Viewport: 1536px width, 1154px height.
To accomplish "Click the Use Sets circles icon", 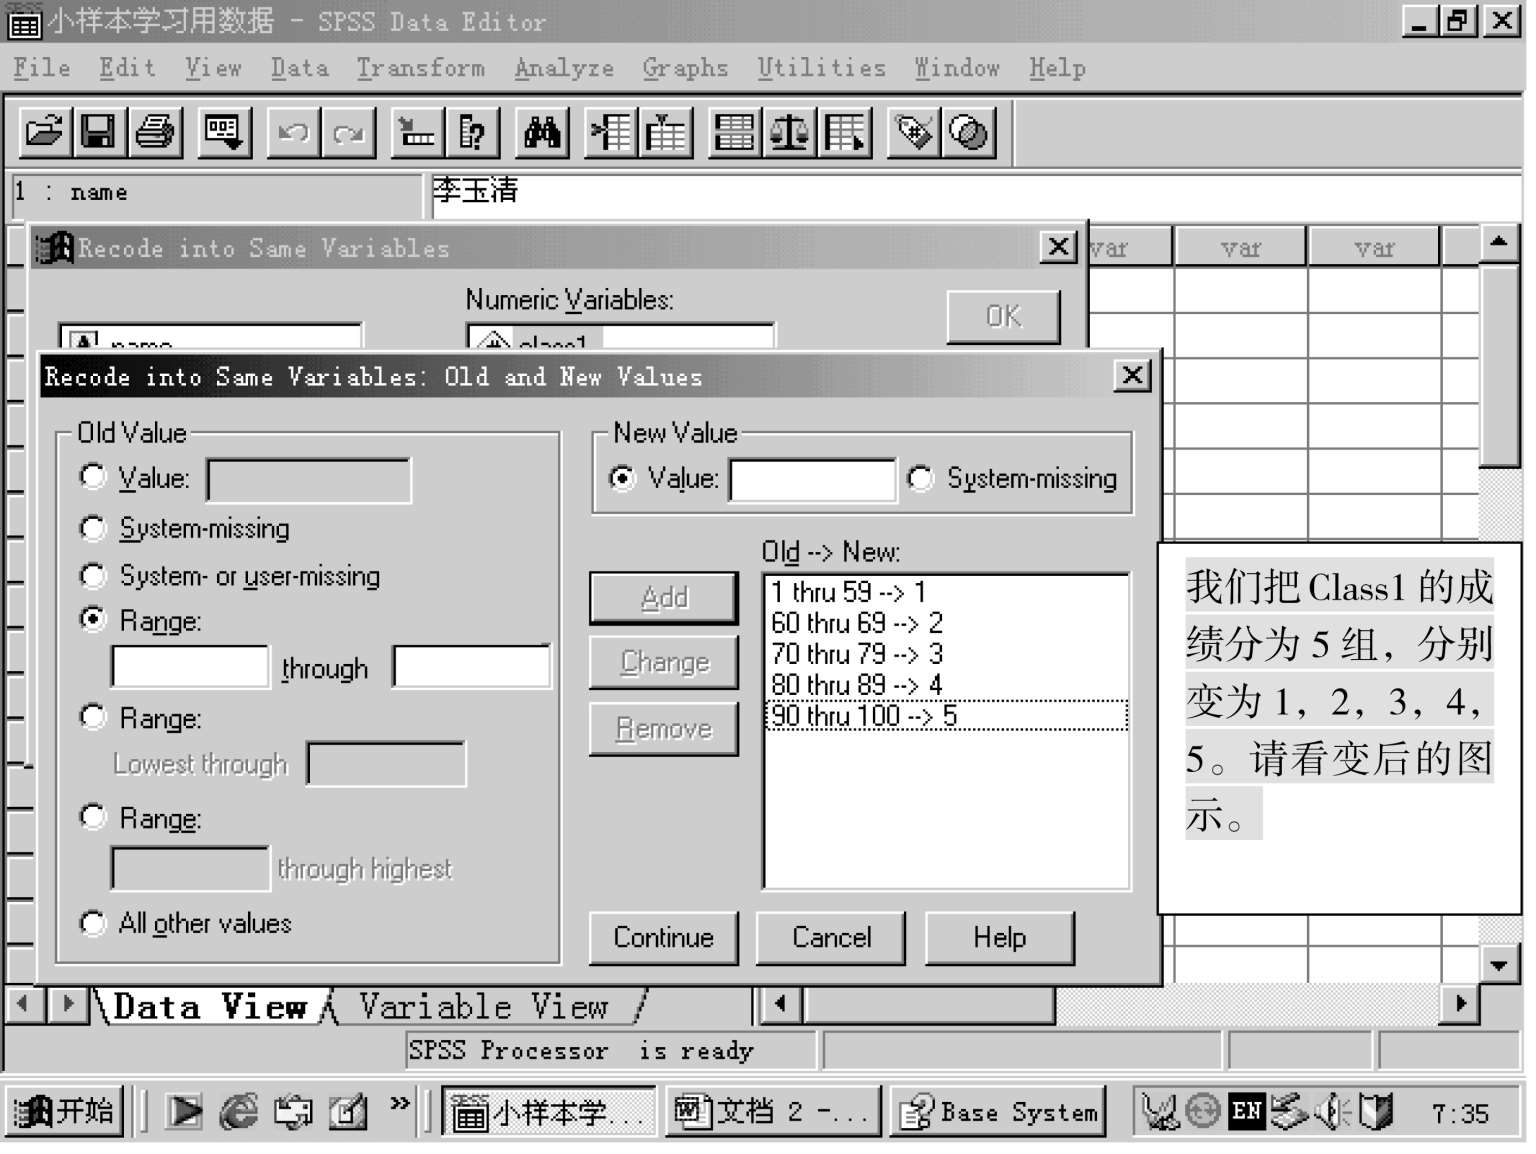I will point(968,132).
